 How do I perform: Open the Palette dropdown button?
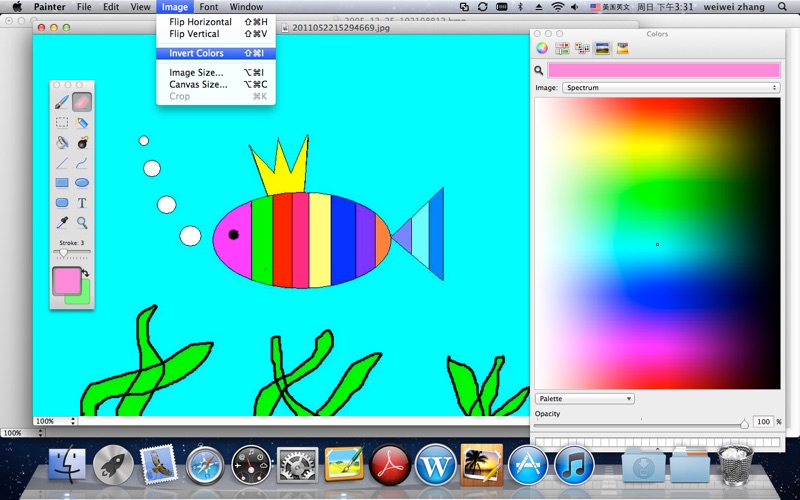585,398
